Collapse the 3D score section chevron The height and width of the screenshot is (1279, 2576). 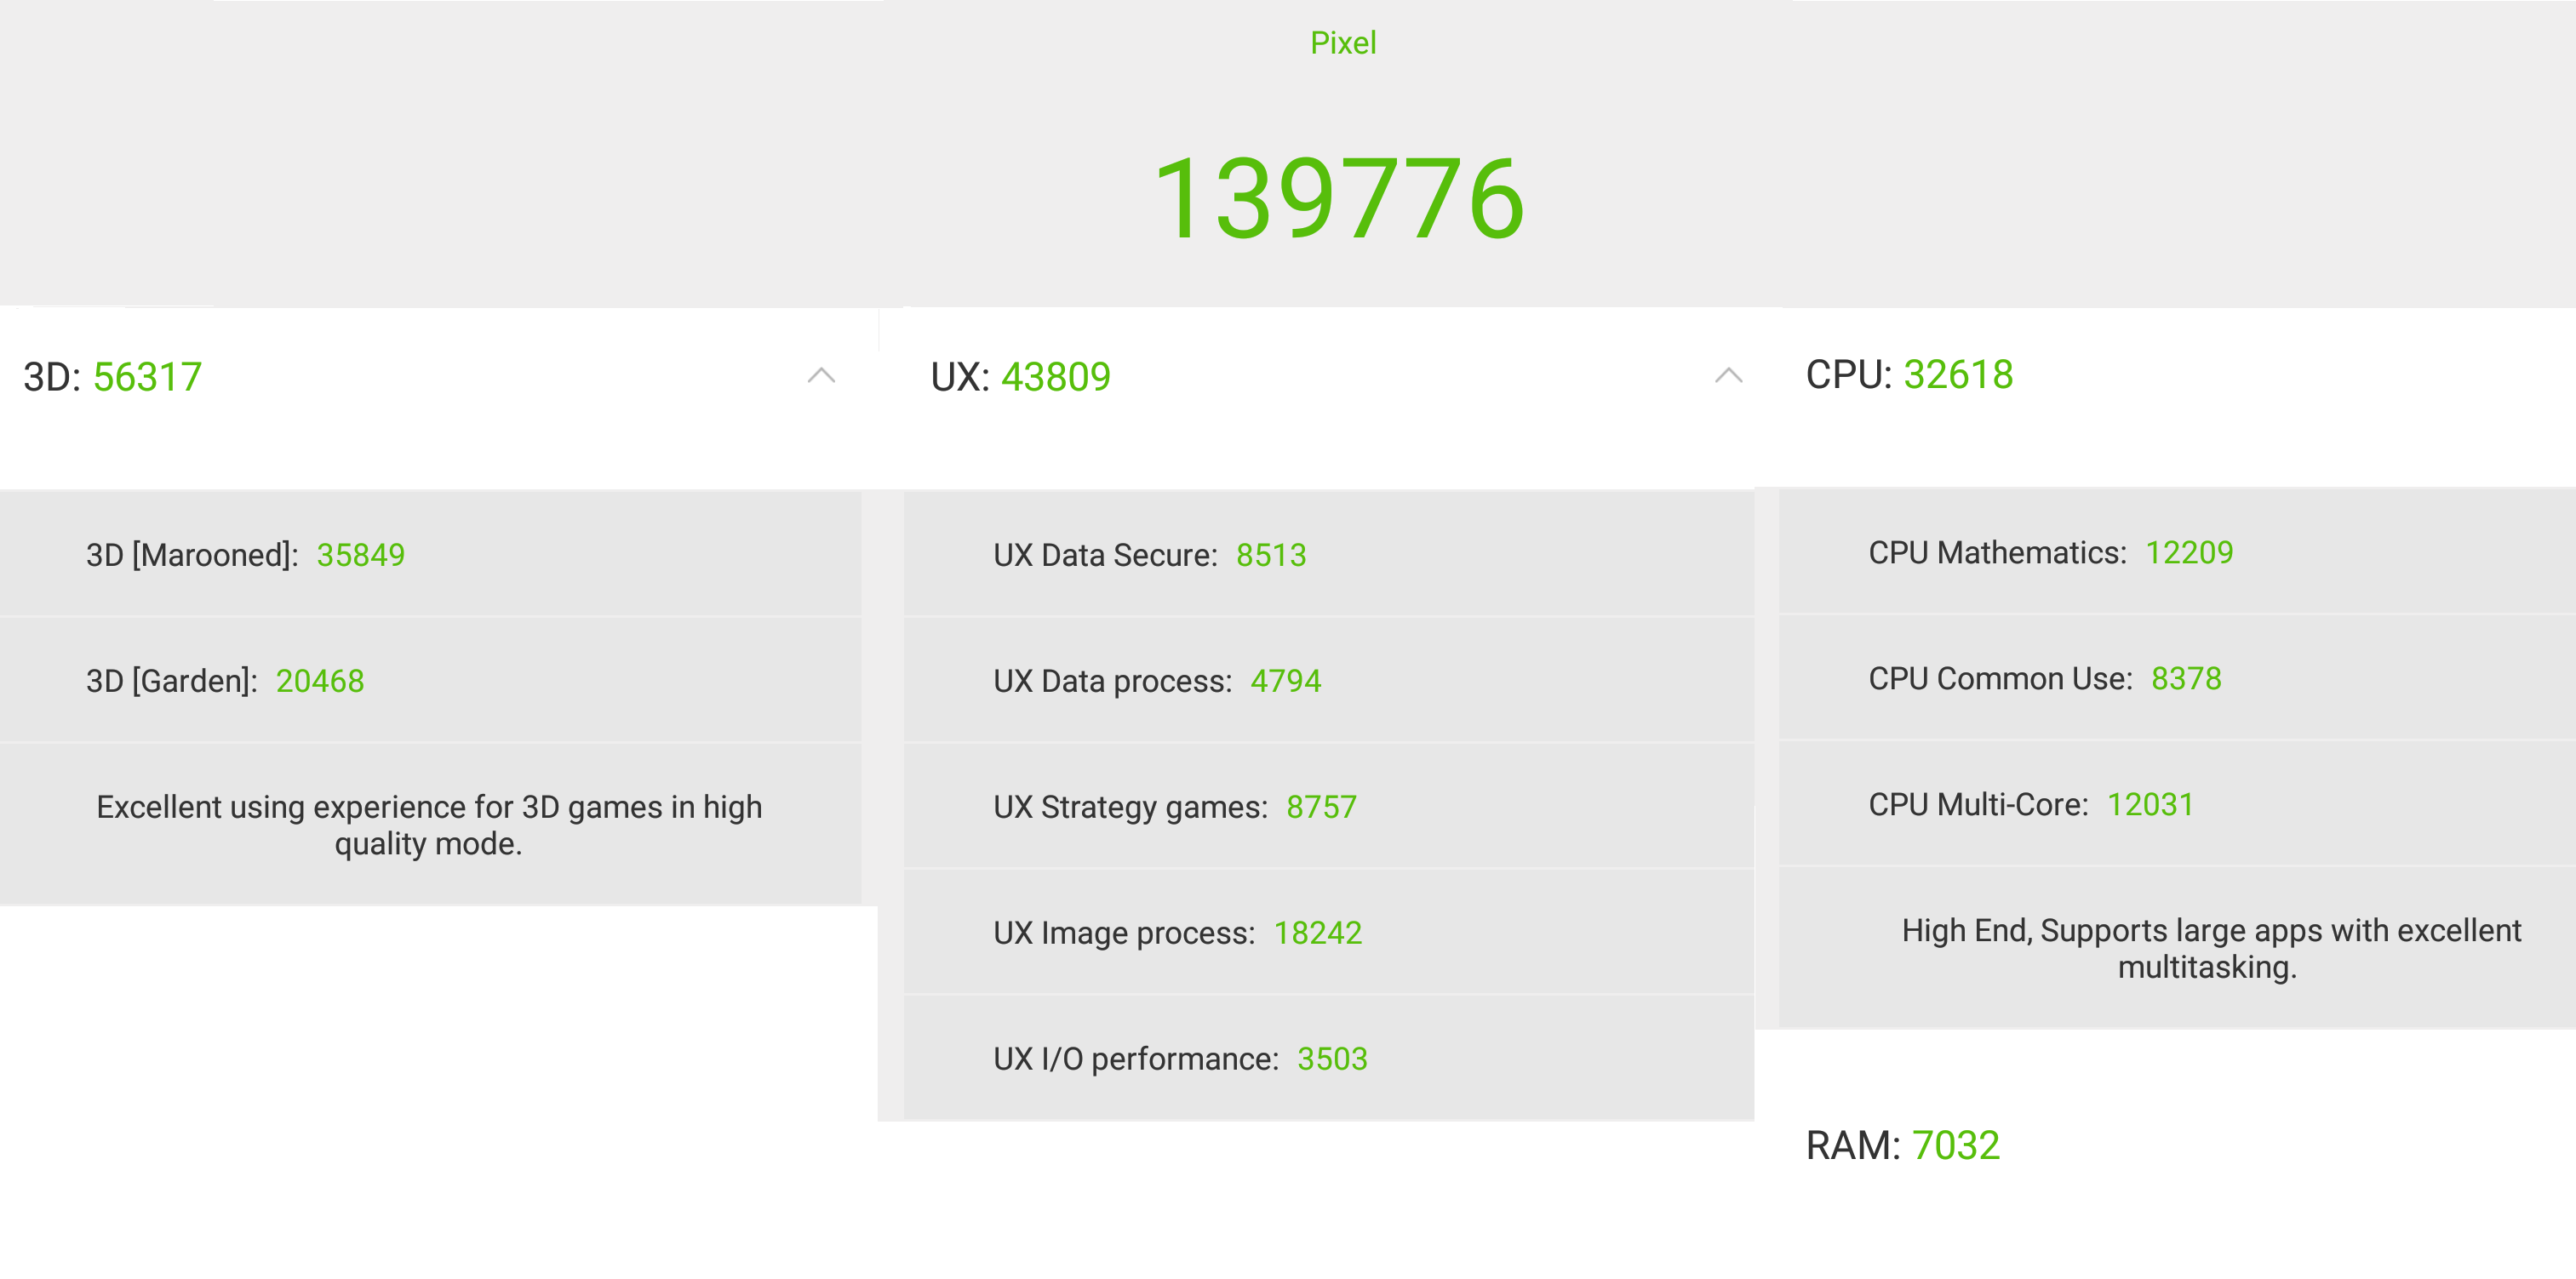[x=821, y=376]
